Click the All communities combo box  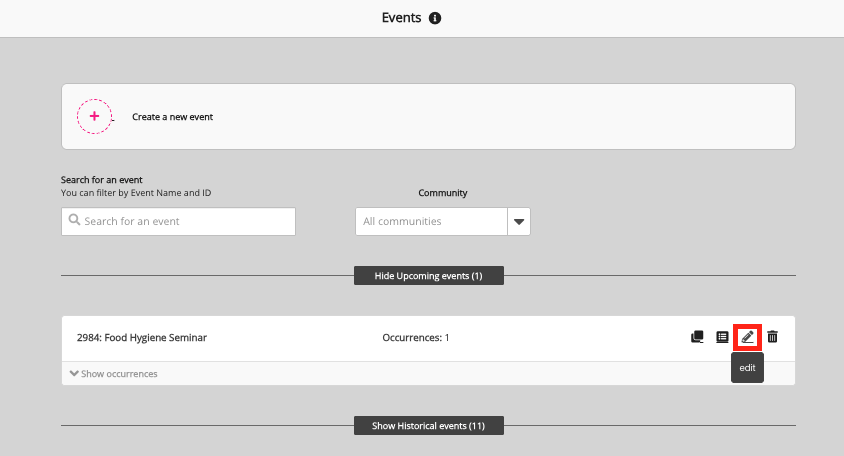[431, 221]
